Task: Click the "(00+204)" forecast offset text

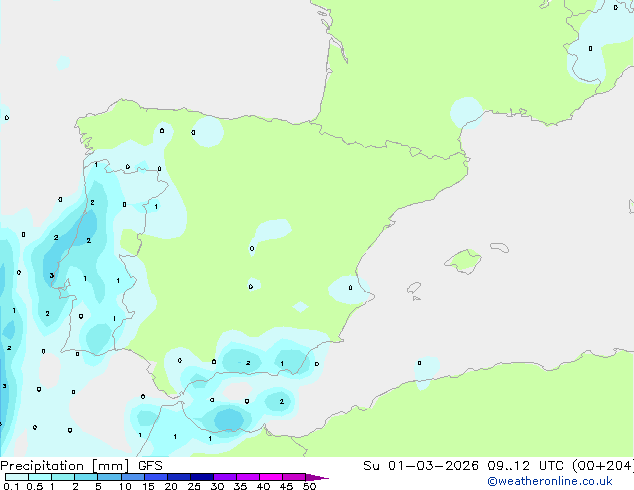Action: pyautogui.click(x=603, y=466)
